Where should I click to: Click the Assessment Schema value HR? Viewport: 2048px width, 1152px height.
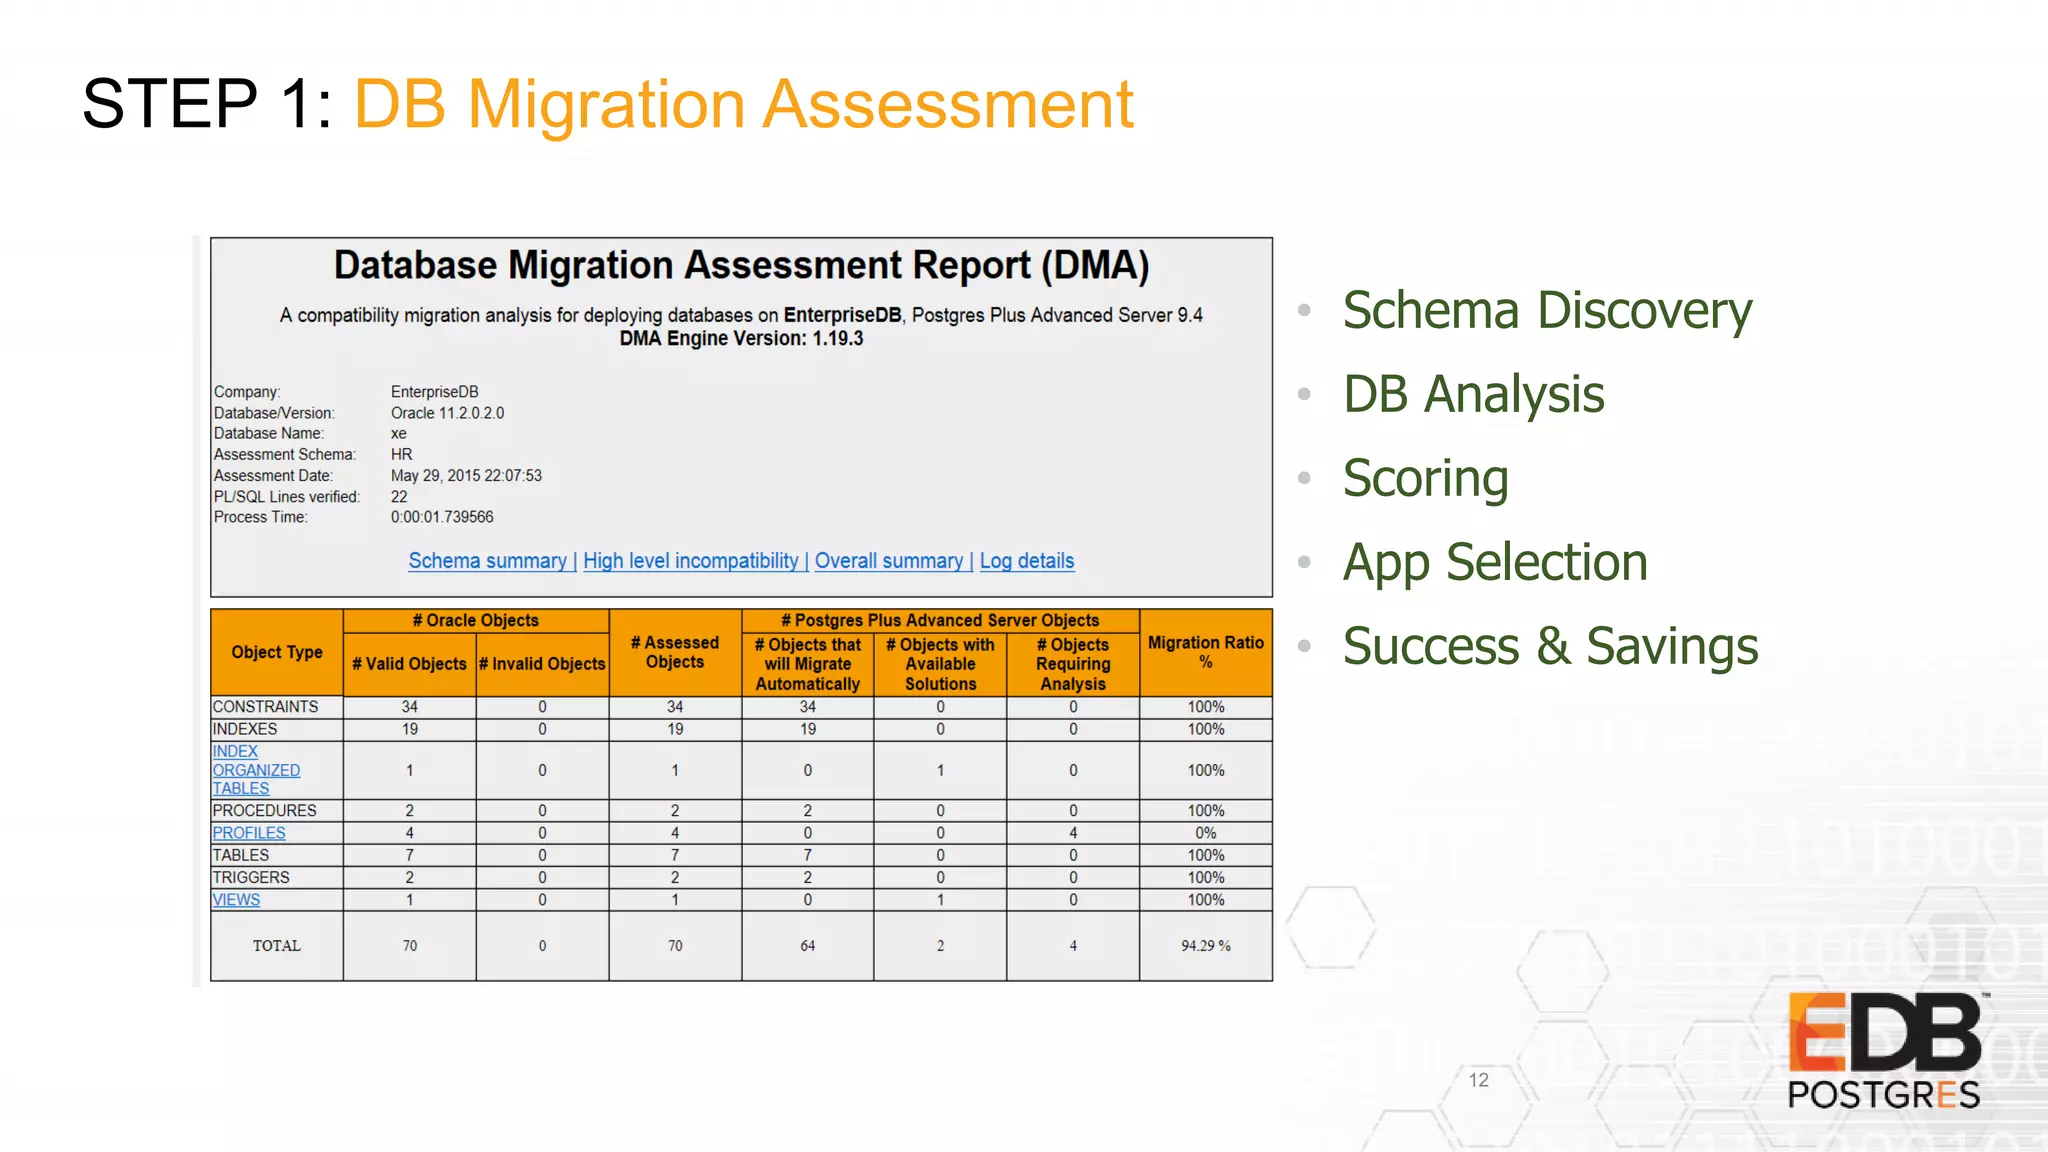pyautogui.click(x=401, y=455)
